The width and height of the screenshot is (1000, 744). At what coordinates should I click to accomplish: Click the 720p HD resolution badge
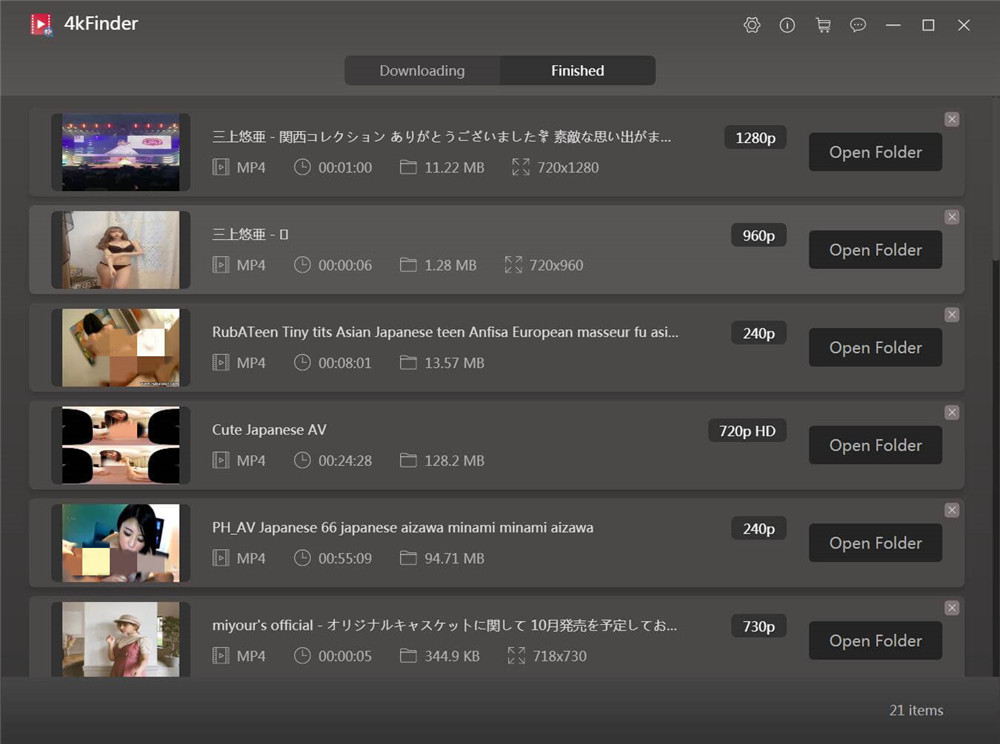click(747, 431)
